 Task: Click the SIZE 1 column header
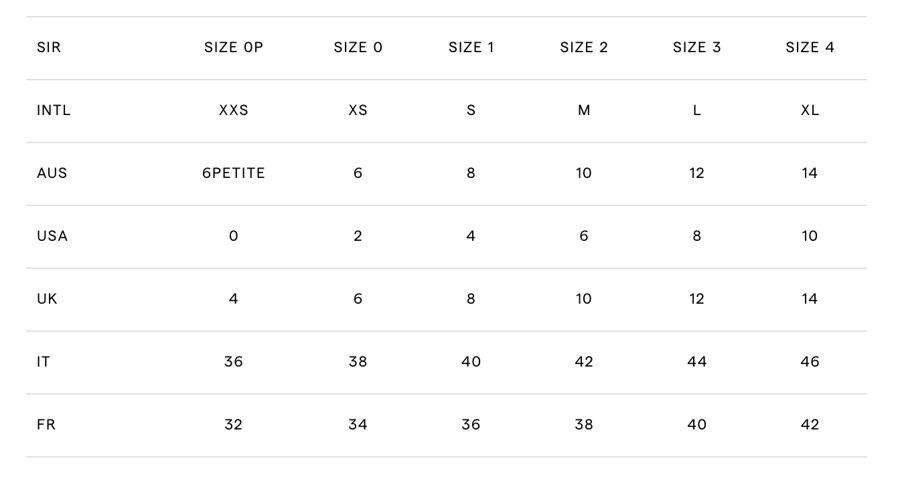coord(471,47)
